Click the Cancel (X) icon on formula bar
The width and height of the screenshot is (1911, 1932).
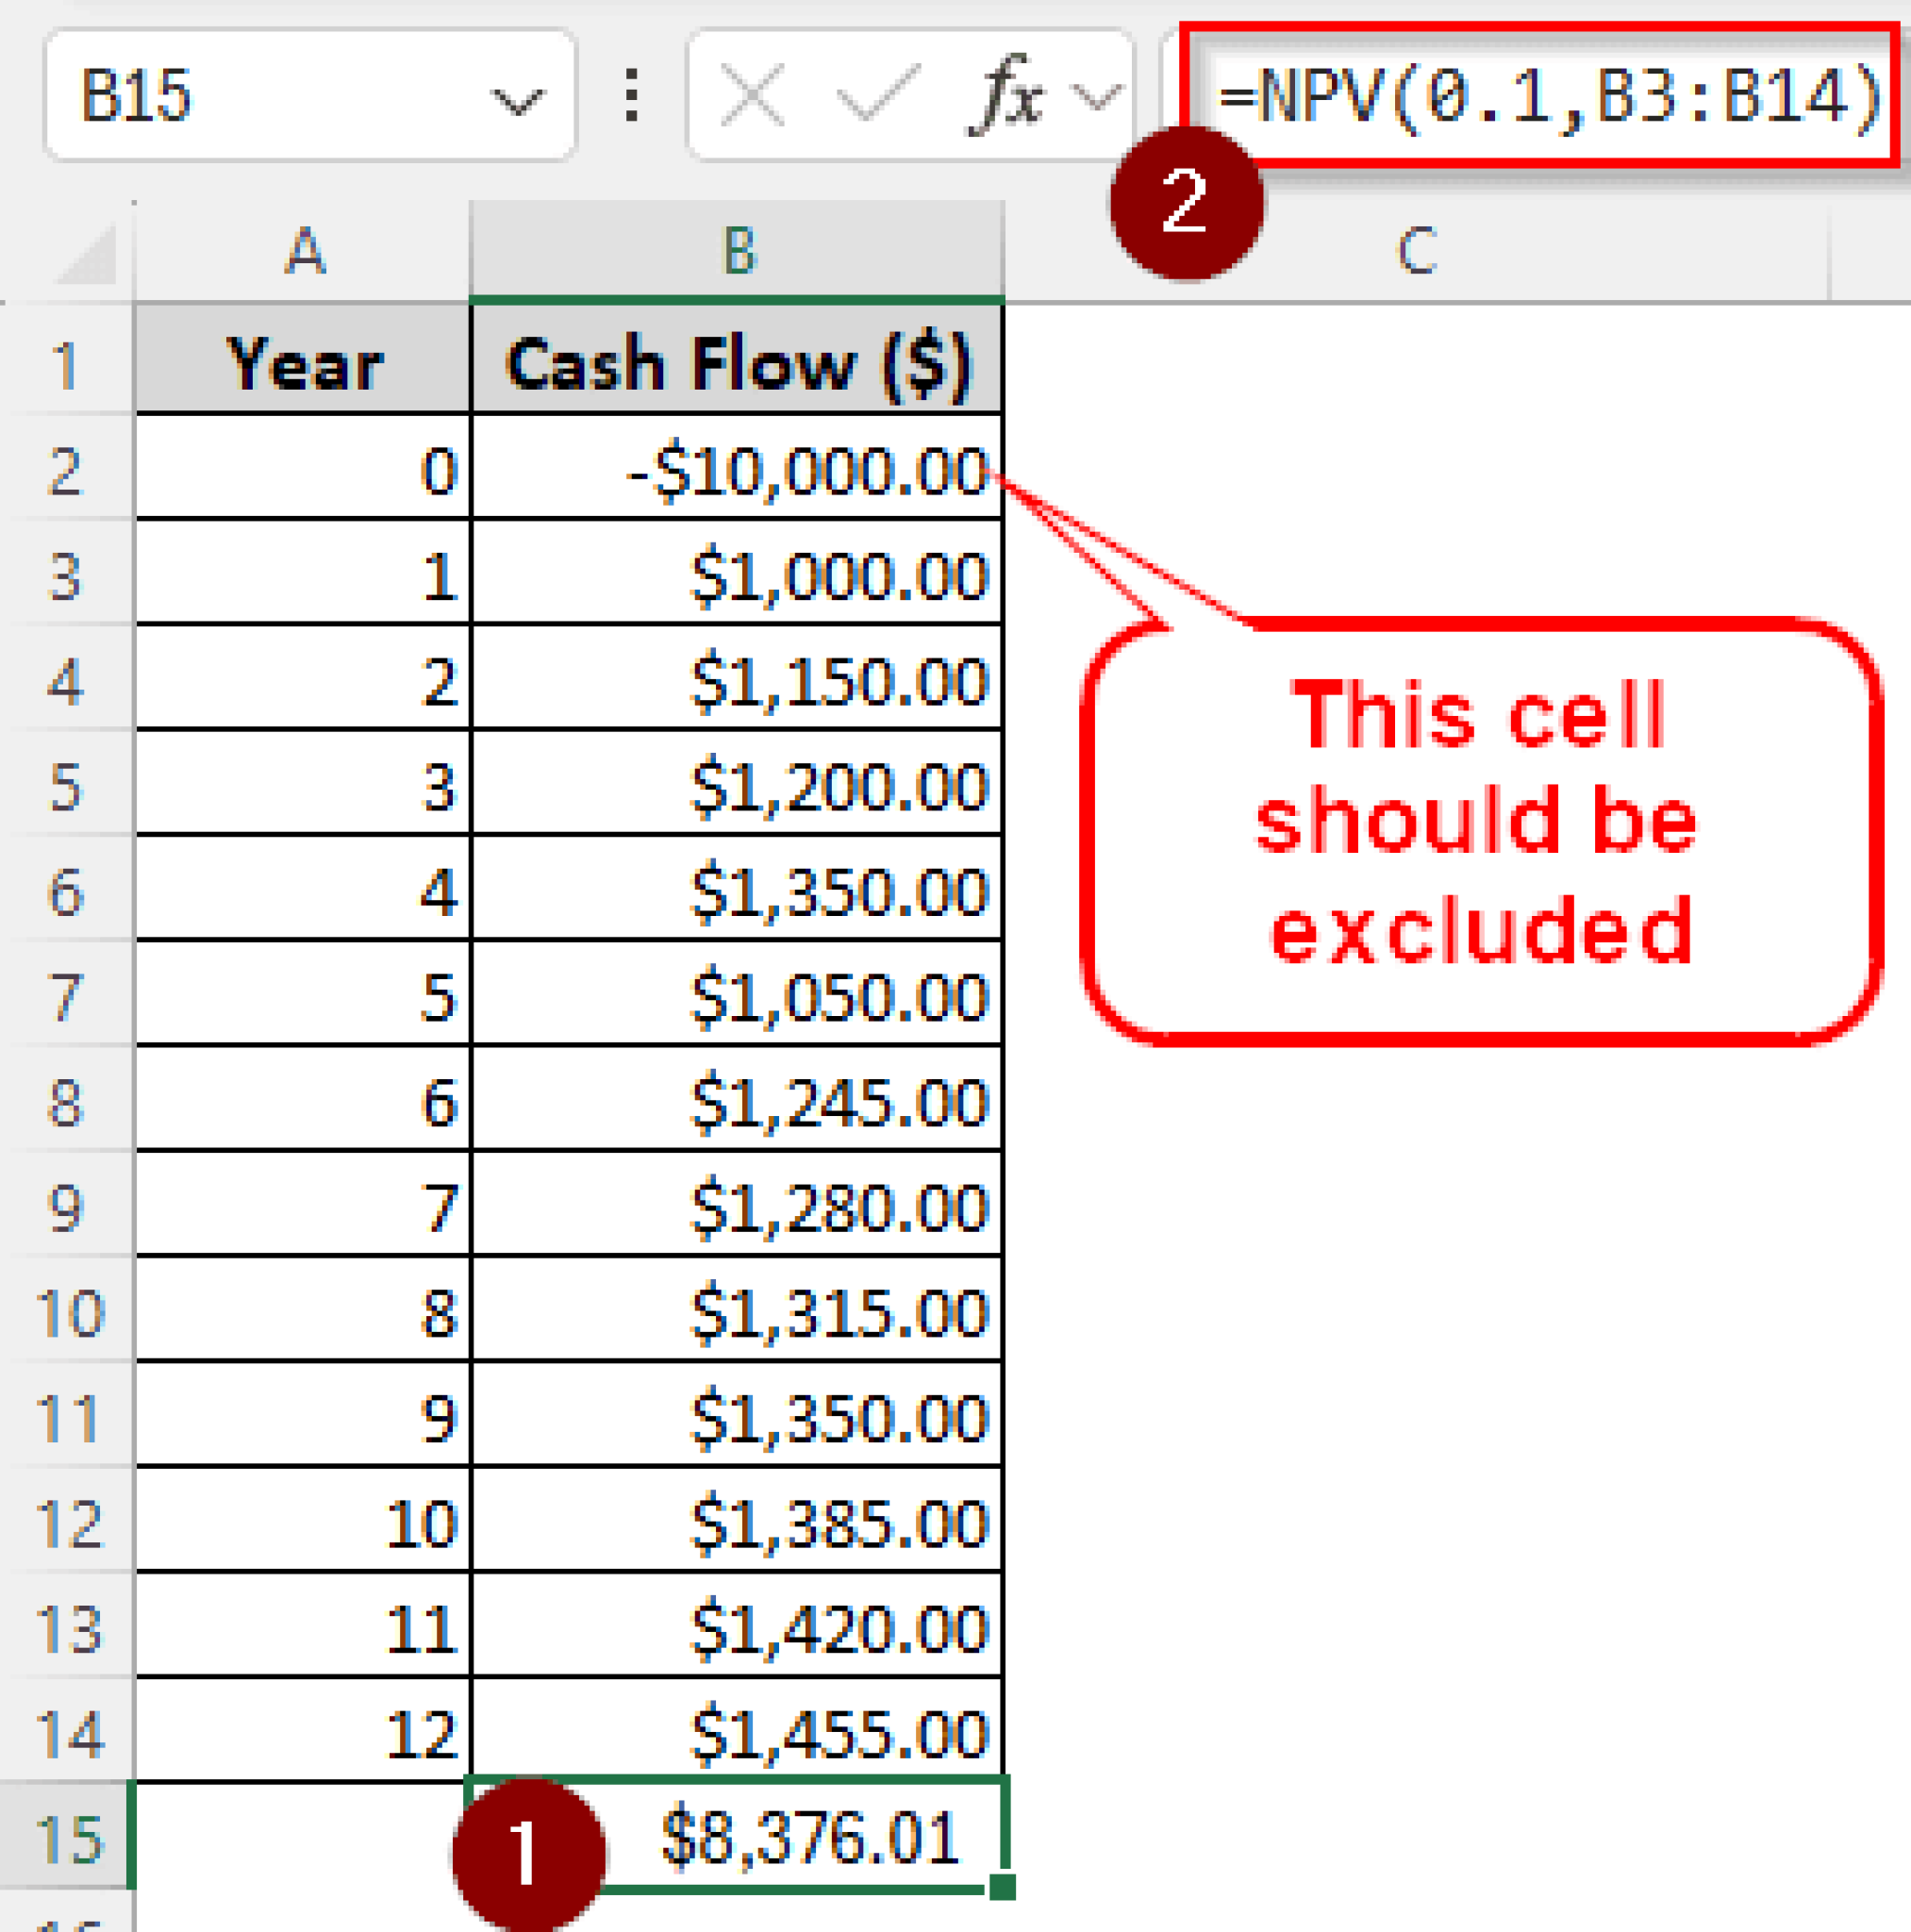751,95
